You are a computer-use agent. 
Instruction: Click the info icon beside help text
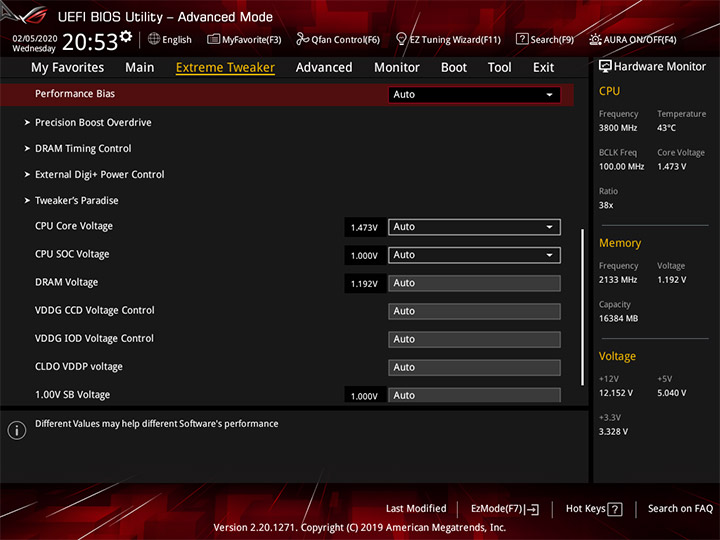(x=17, y=430)
